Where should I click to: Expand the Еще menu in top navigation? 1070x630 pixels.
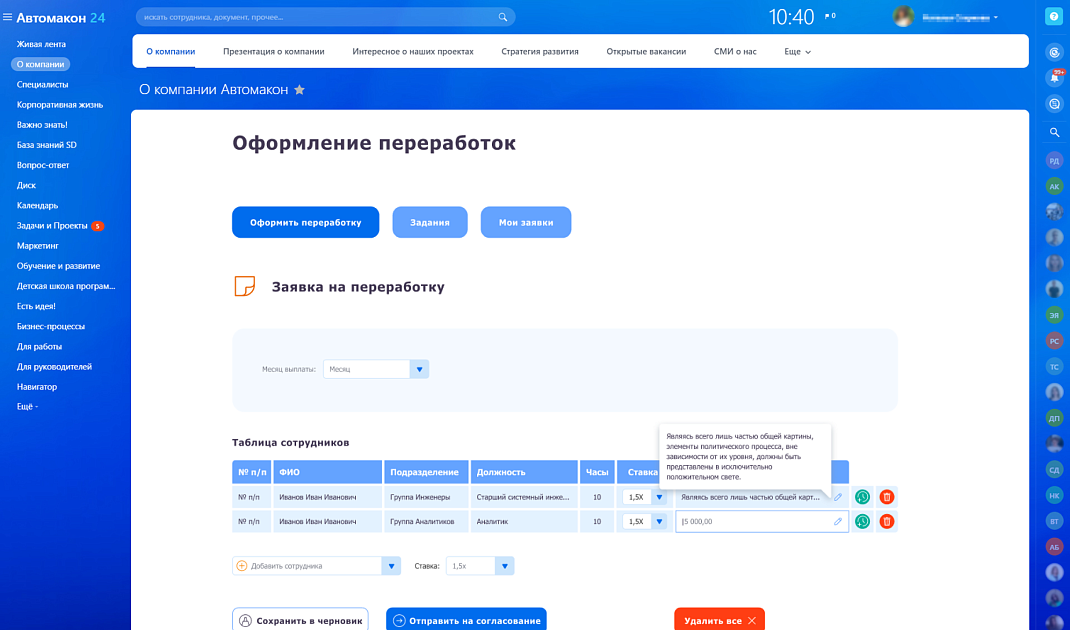(797, 51)
